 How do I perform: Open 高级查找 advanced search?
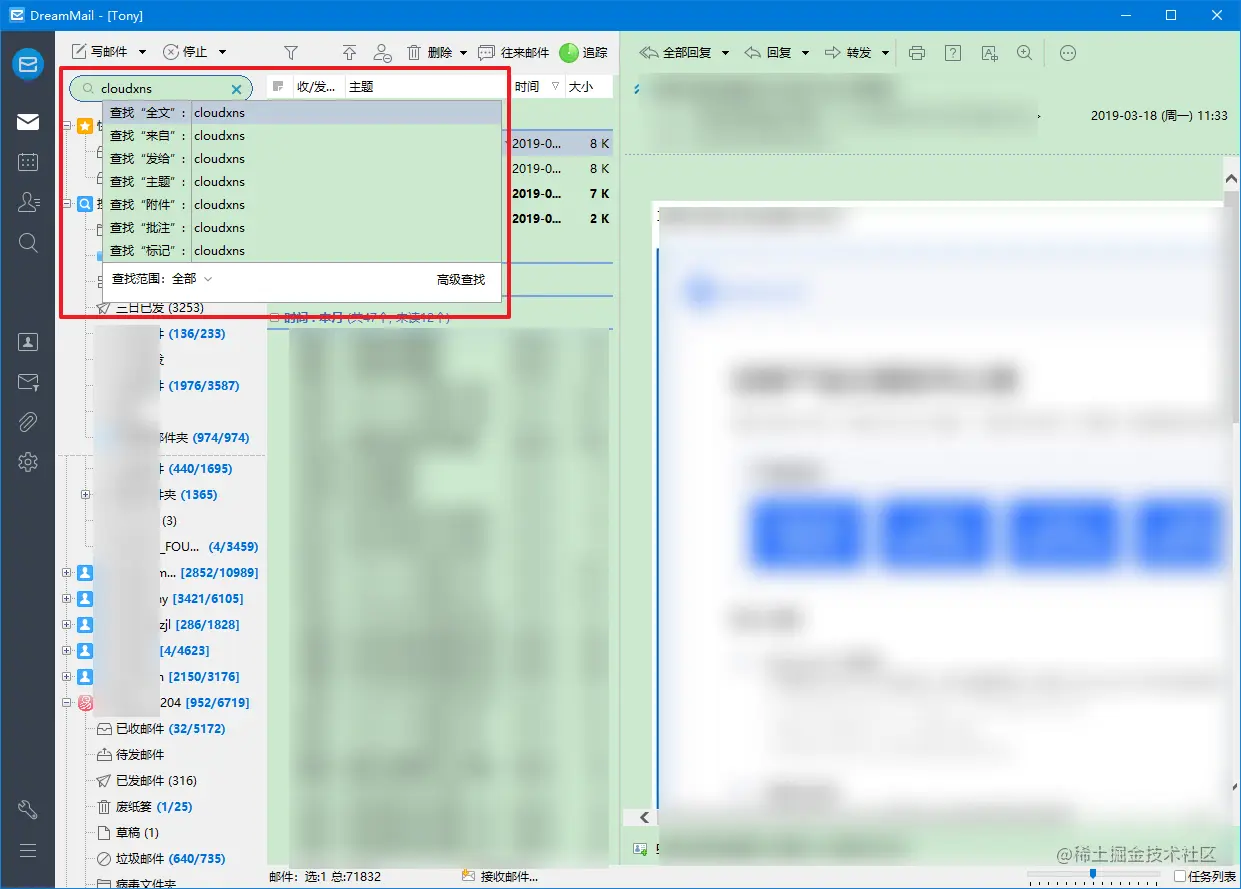461,280
